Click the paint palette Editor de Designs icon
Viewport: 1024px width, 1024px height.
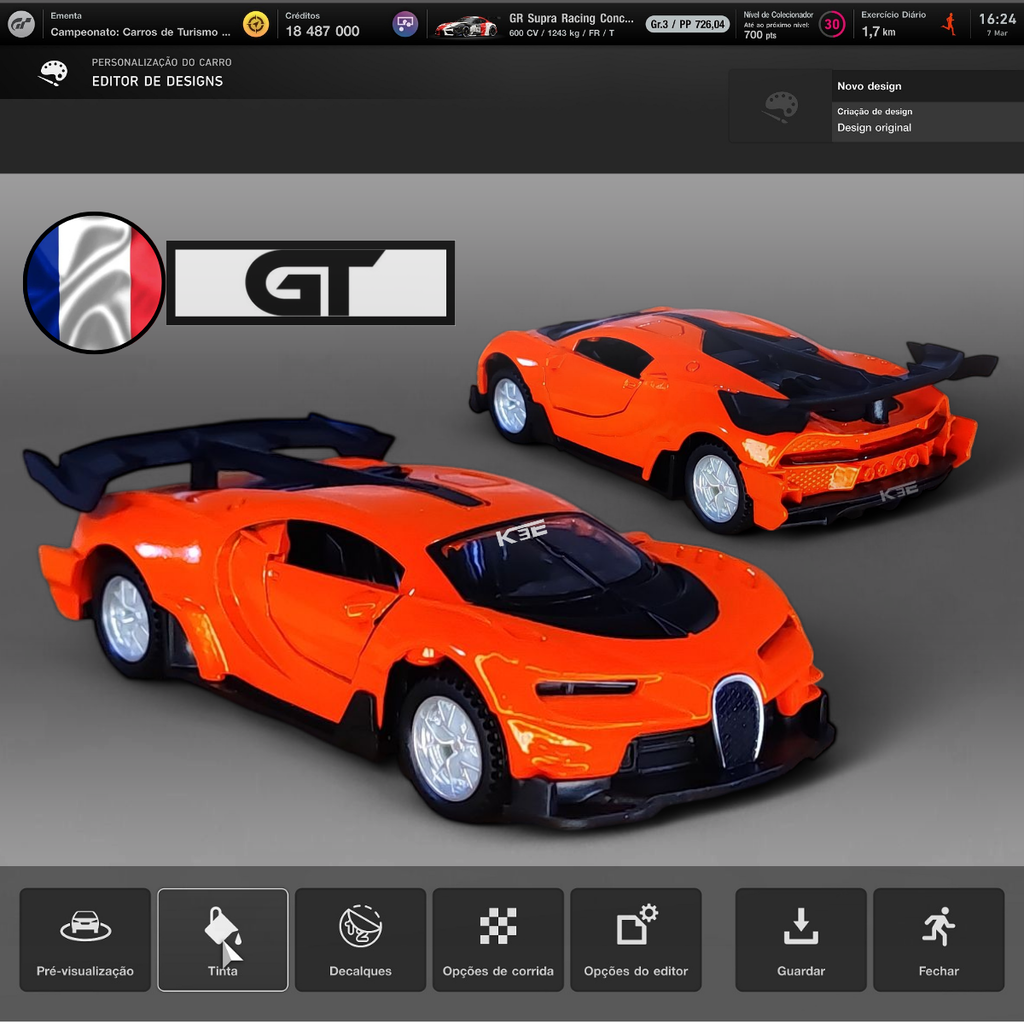(54, 72)
